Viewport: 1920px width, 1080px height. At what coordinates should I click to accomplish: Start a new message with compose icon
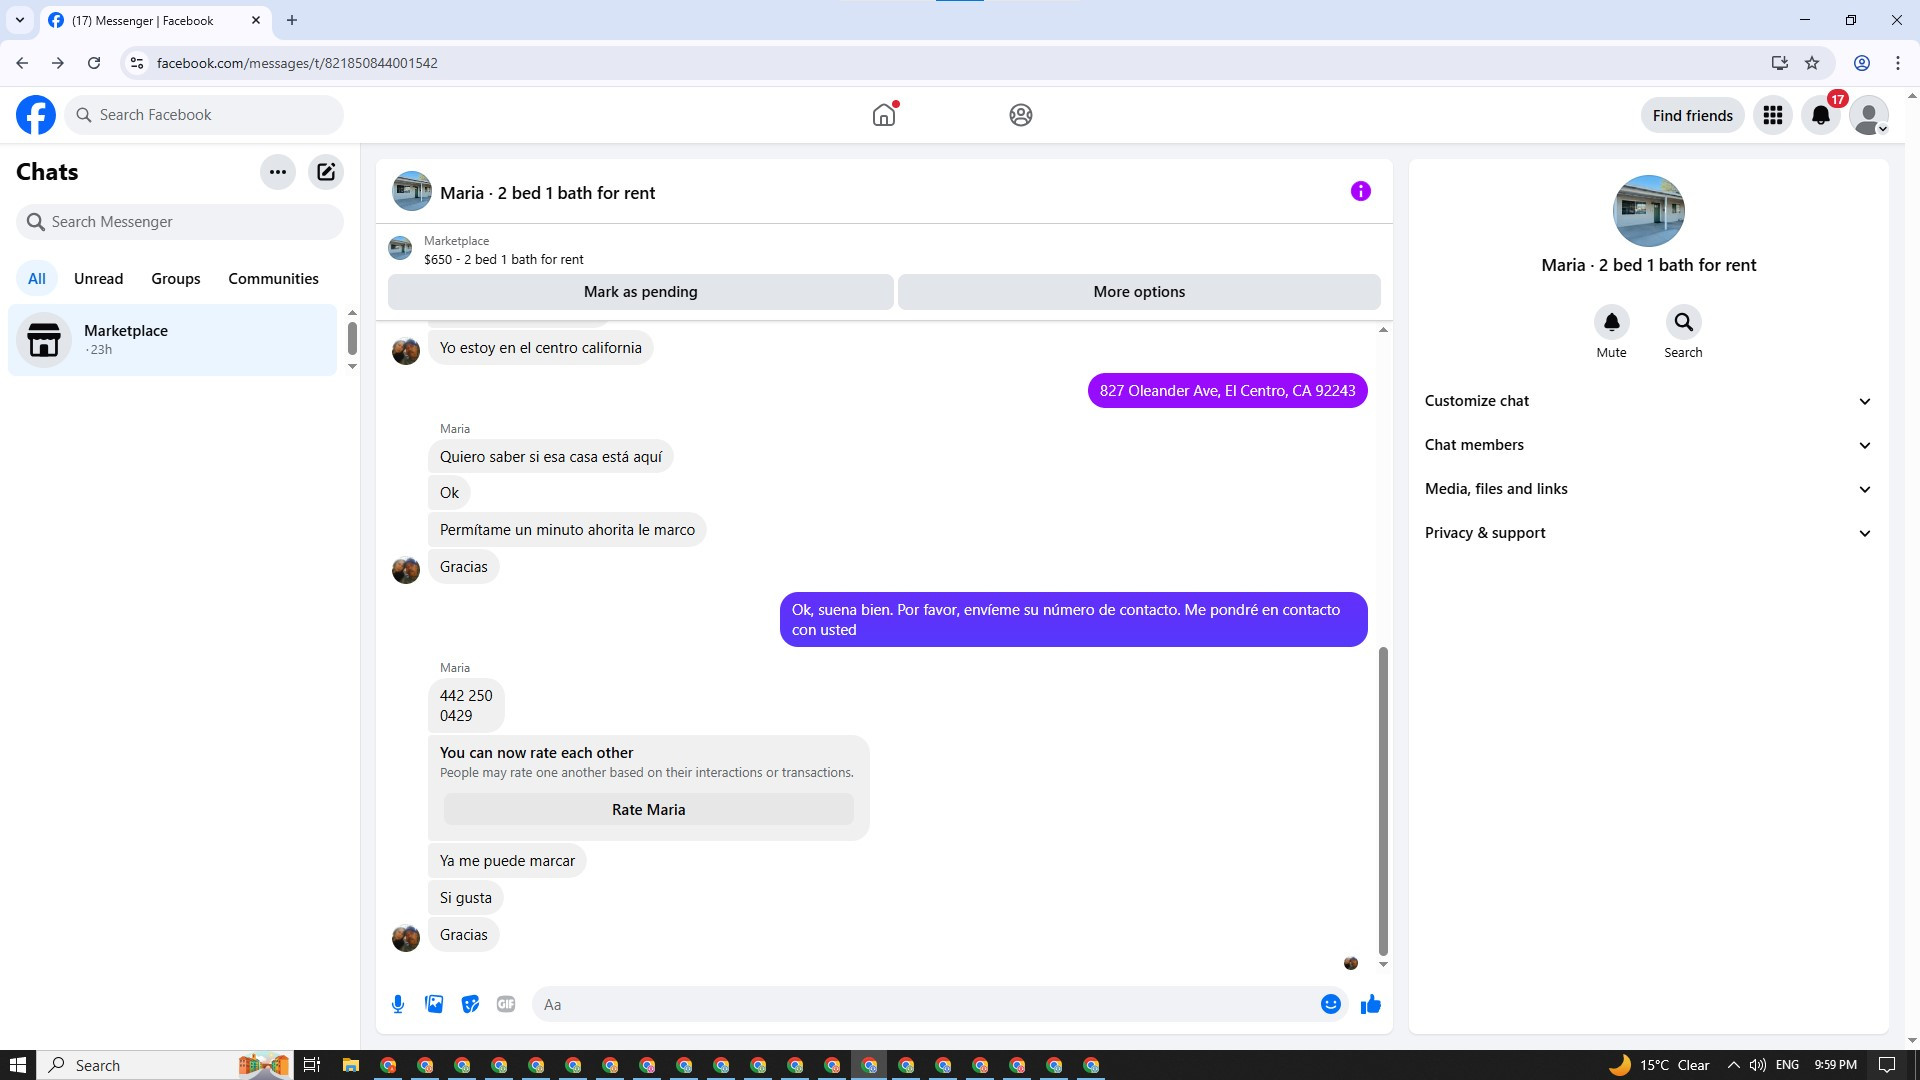click(x=326, y=172)
